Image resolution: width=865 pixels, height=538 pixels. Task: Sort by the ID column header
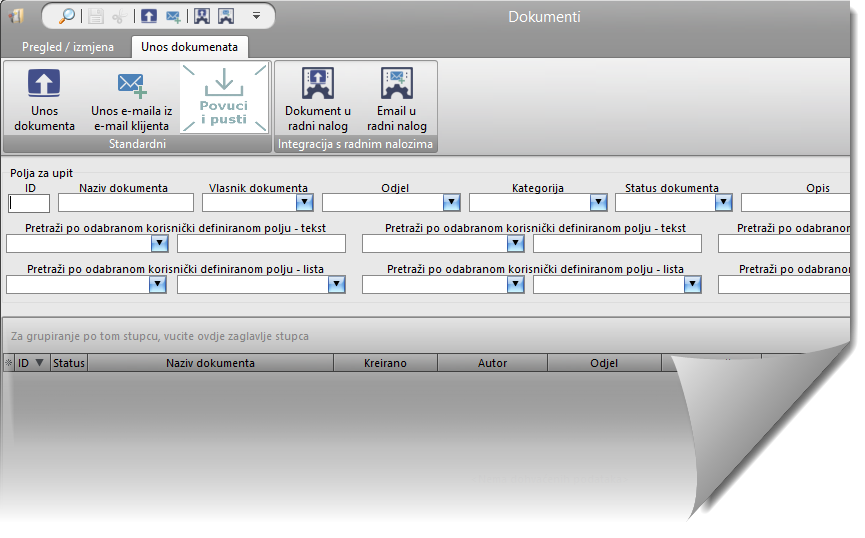pos(31,363)
